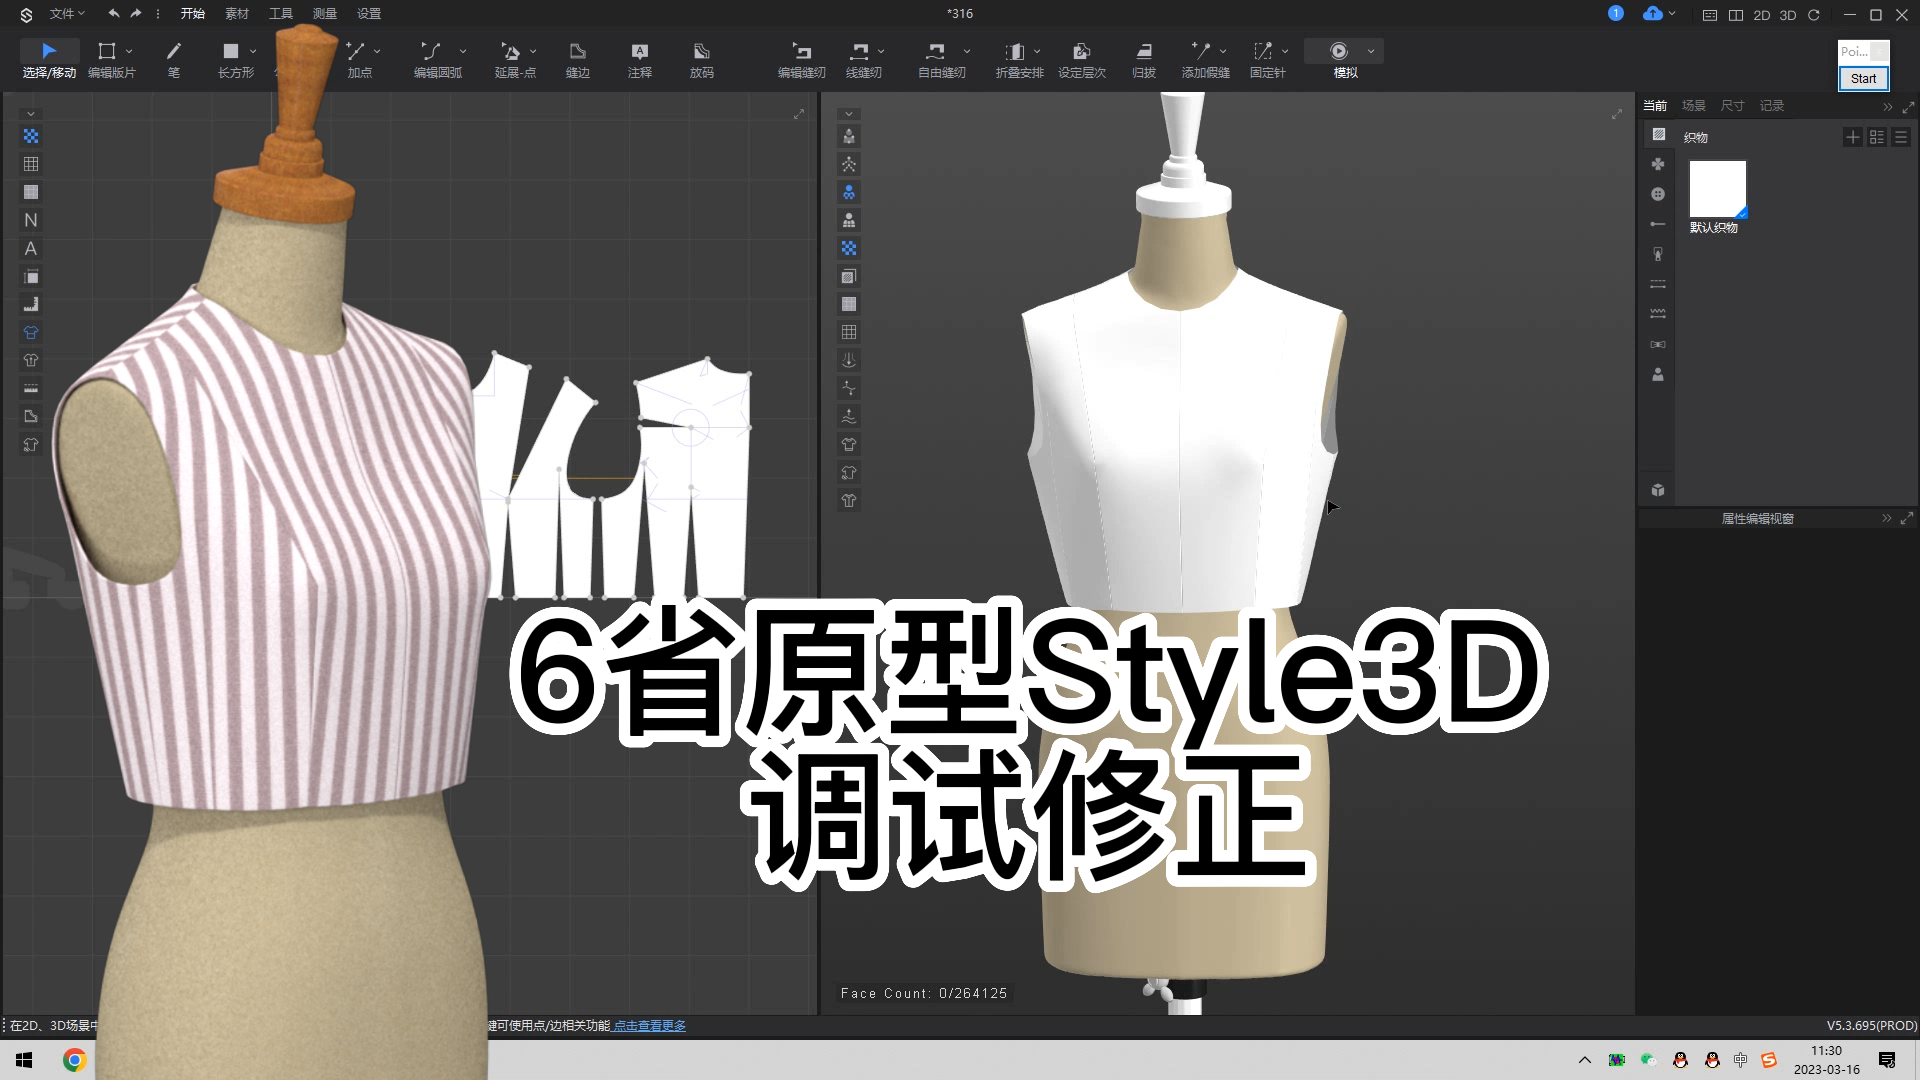Select the 选择/移动 tool
Image resolution: width=1920 pixels, height=1080 pixels.
(x=49, y=60)
